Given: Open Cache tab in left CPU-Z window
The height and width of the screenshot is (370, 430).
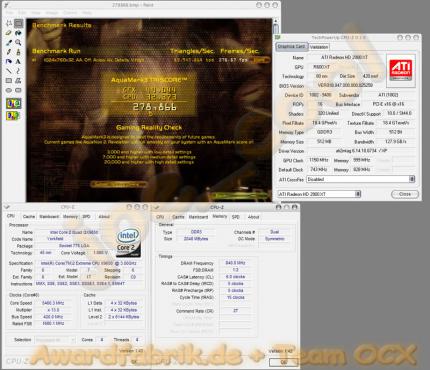Looking at the screenshot, I should [x=29, y=217].
